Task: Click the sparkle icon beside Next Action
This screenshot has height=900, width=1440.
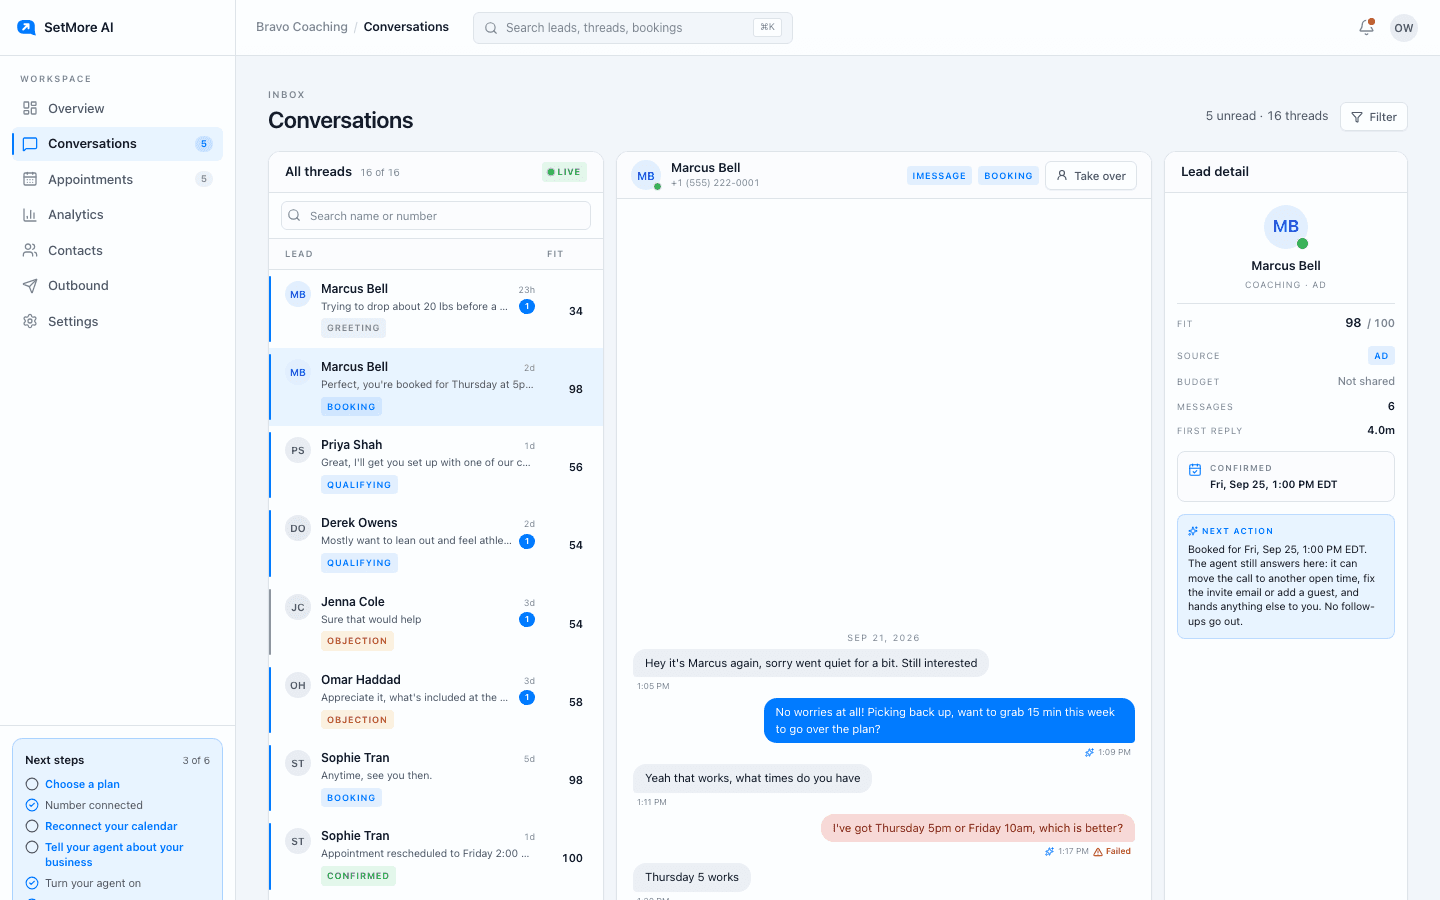Action: pyautogui.click(x=1193, y=531)
